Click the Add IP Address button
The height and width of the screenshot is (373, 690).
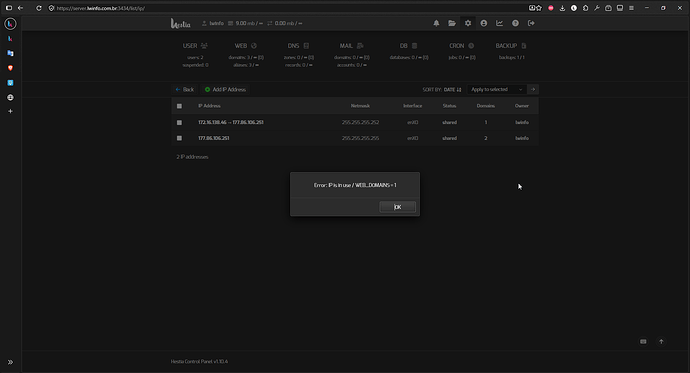pos(225,89)
